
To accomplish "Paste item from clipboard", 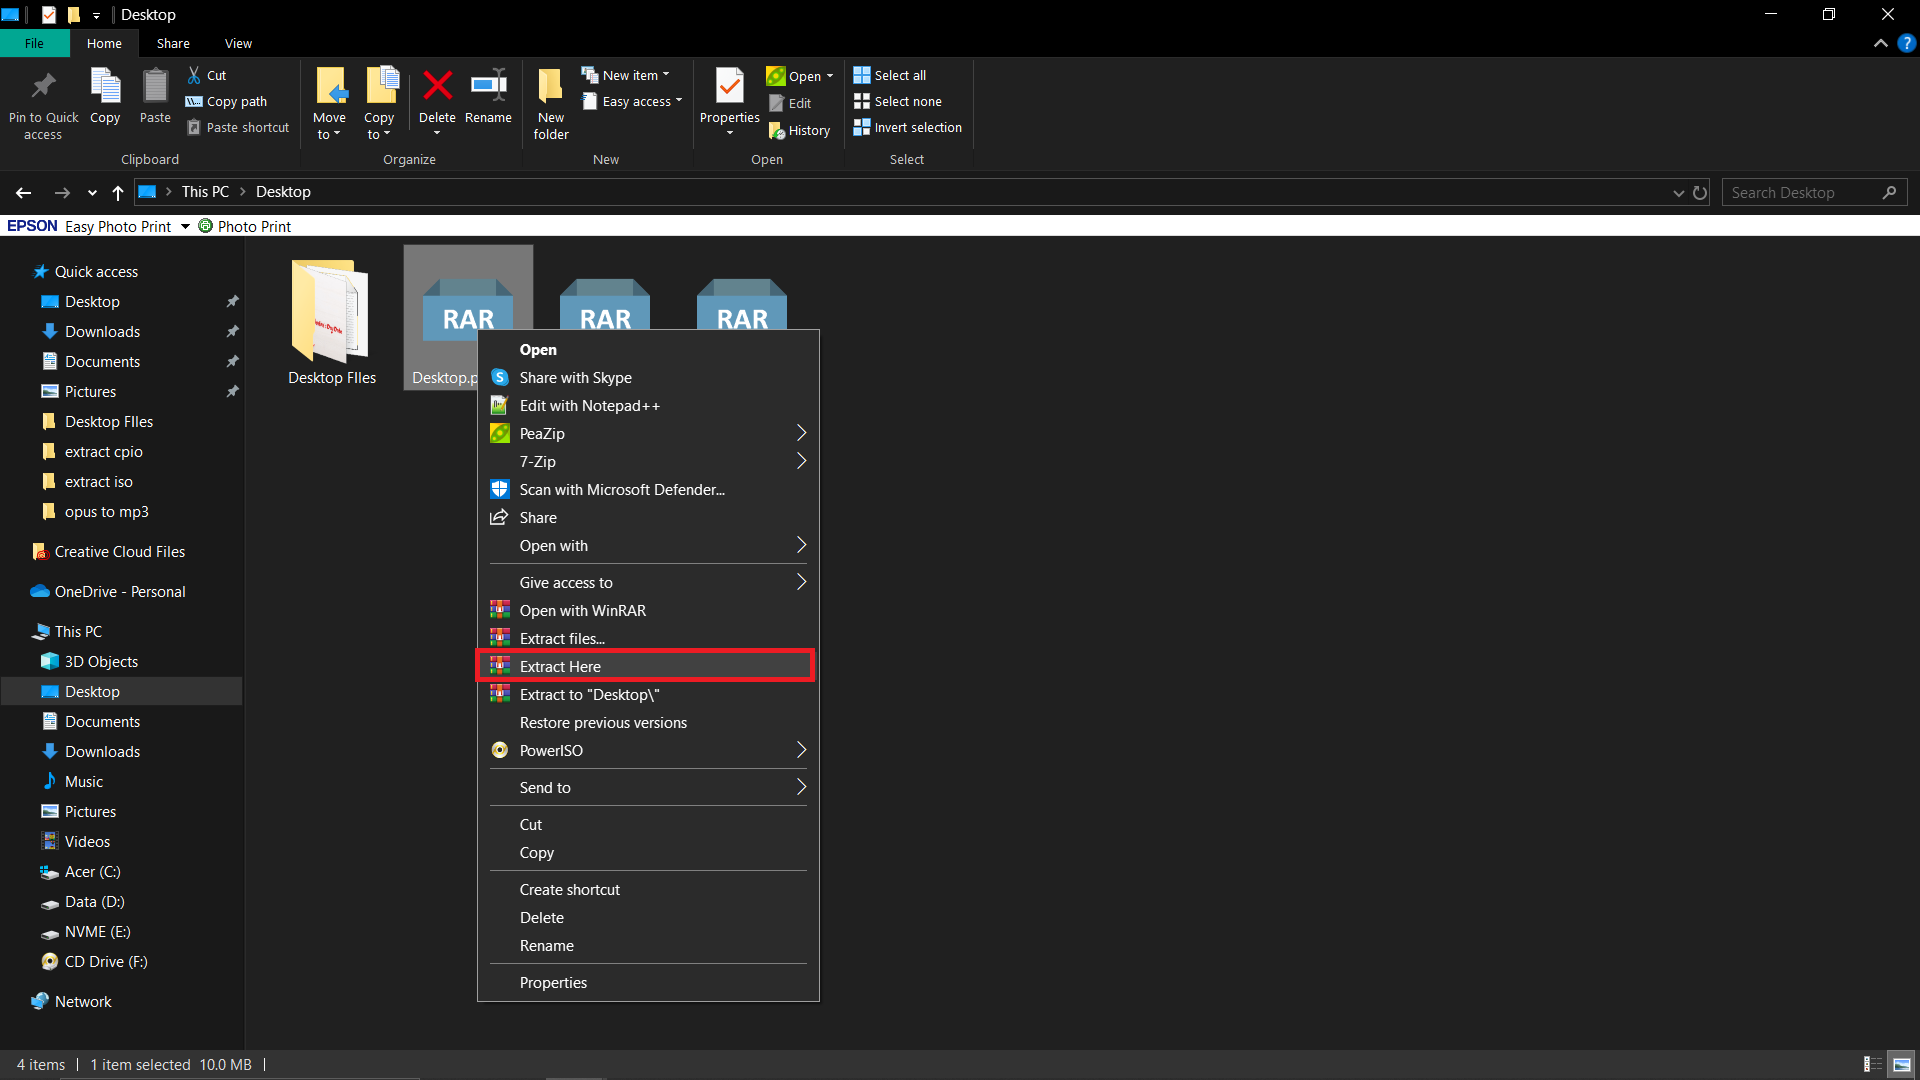I will (x=155, y=100).
